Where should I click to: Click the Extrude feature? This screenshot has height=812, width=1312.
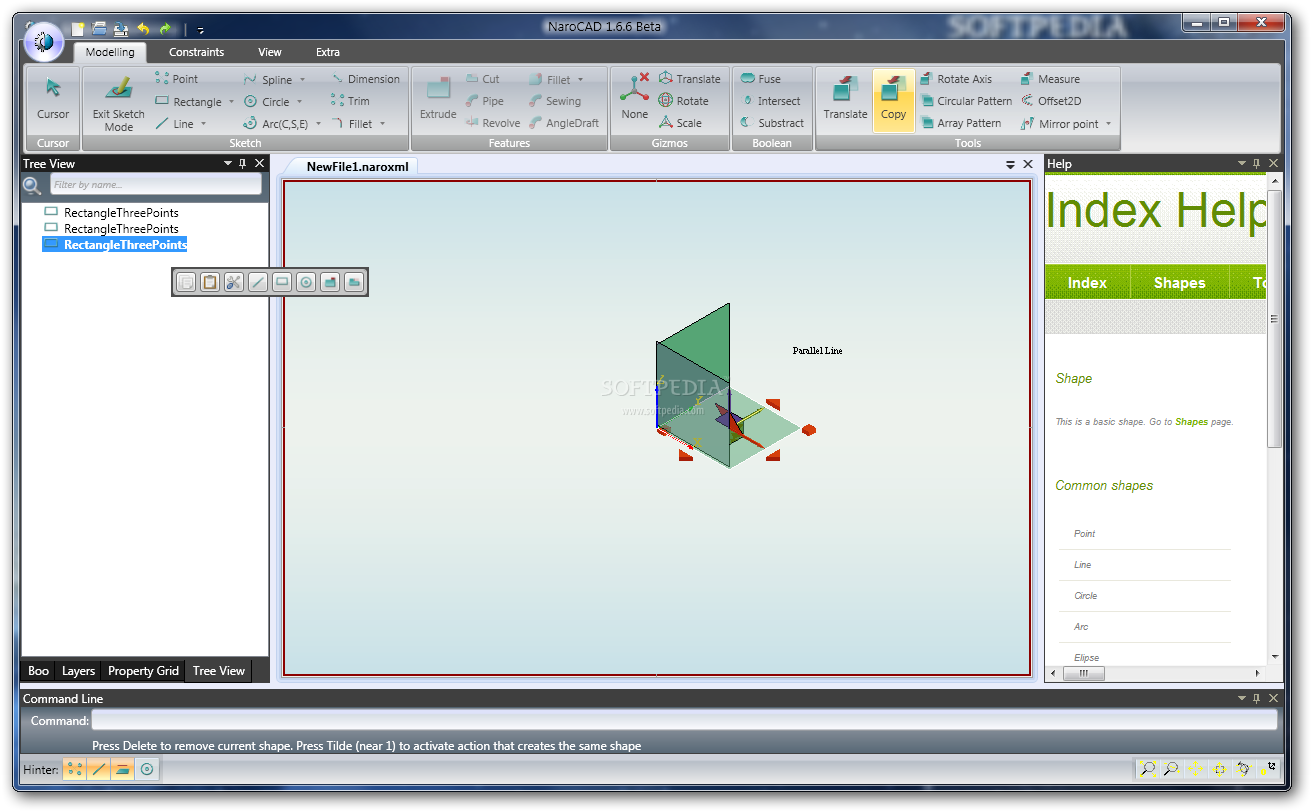(x=438, y=99)
